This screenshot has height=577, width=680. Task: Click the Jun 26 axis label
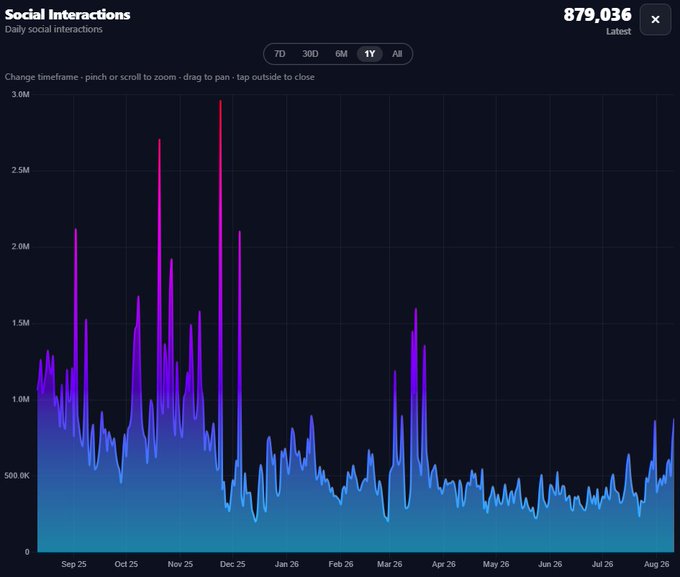click(x=550, y=564)
